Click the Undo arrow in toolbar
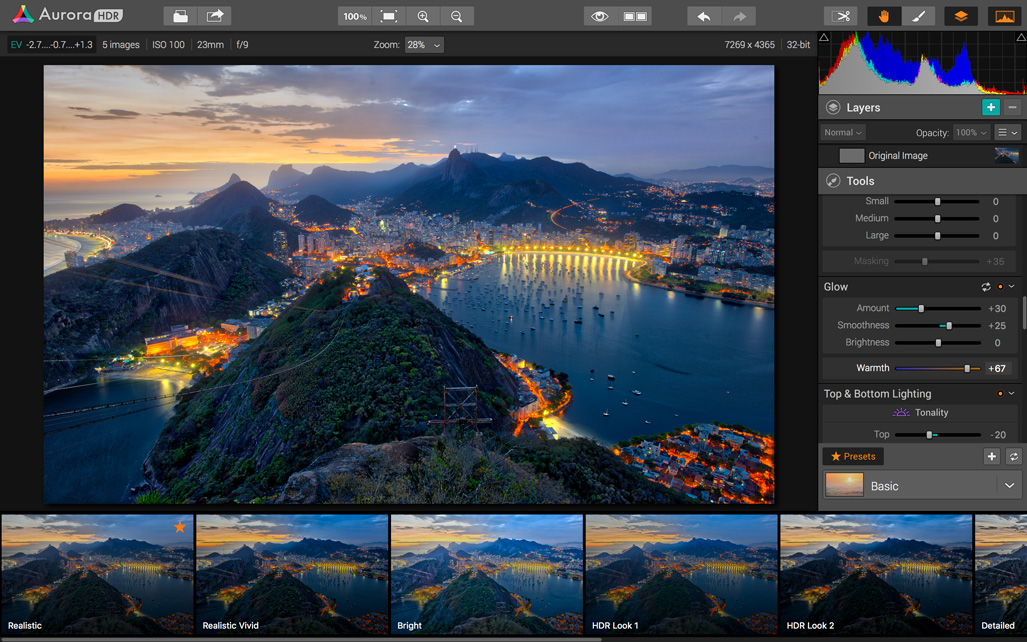This screenshot has height=642, width=1027. click(704, 16)
